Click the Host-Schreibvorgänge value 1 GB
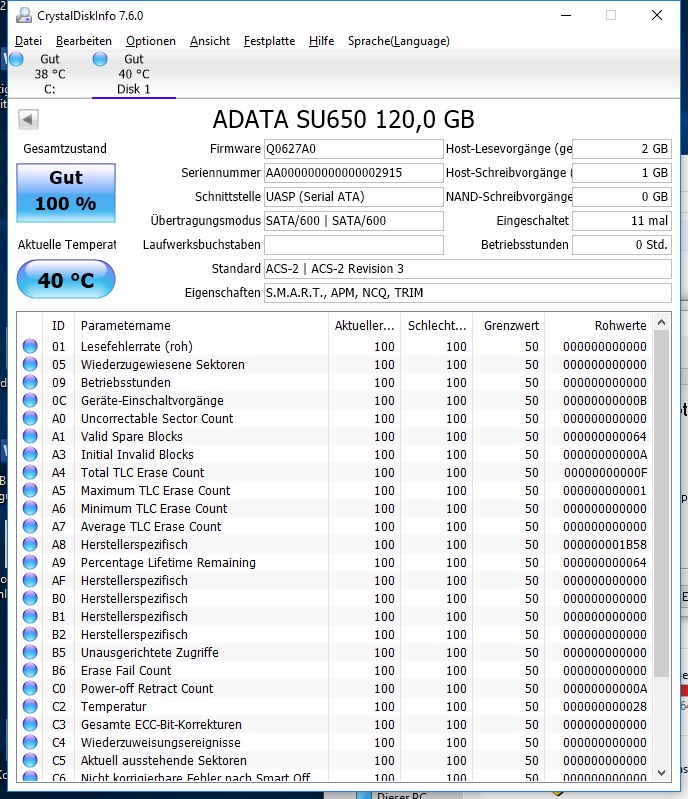688x799 pixels. click(x=622, y=173)
